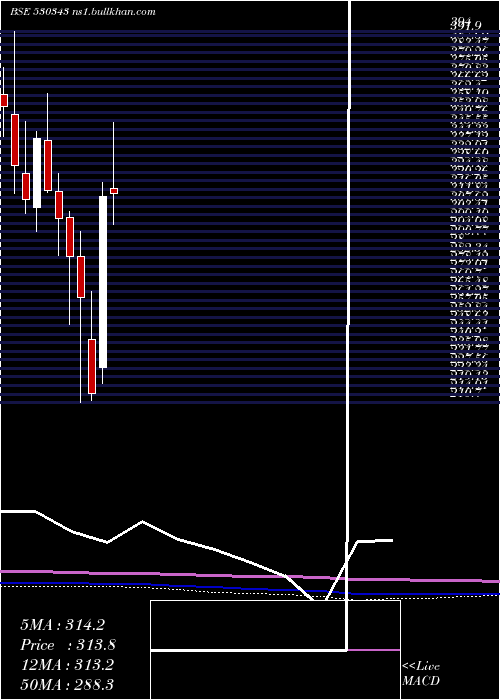Click the <<Live MACD label
This screenshot has height=700, width=500.
click(x=421, y=674)
